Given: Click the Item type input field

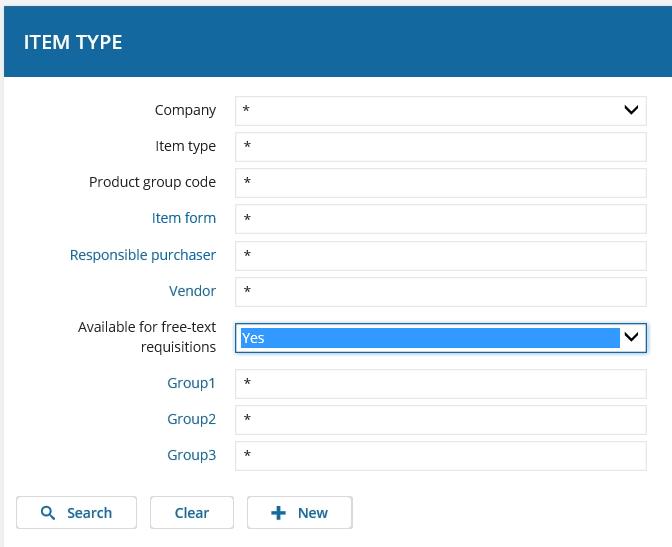Looking at the screenshot, I should tap(441, 147).
